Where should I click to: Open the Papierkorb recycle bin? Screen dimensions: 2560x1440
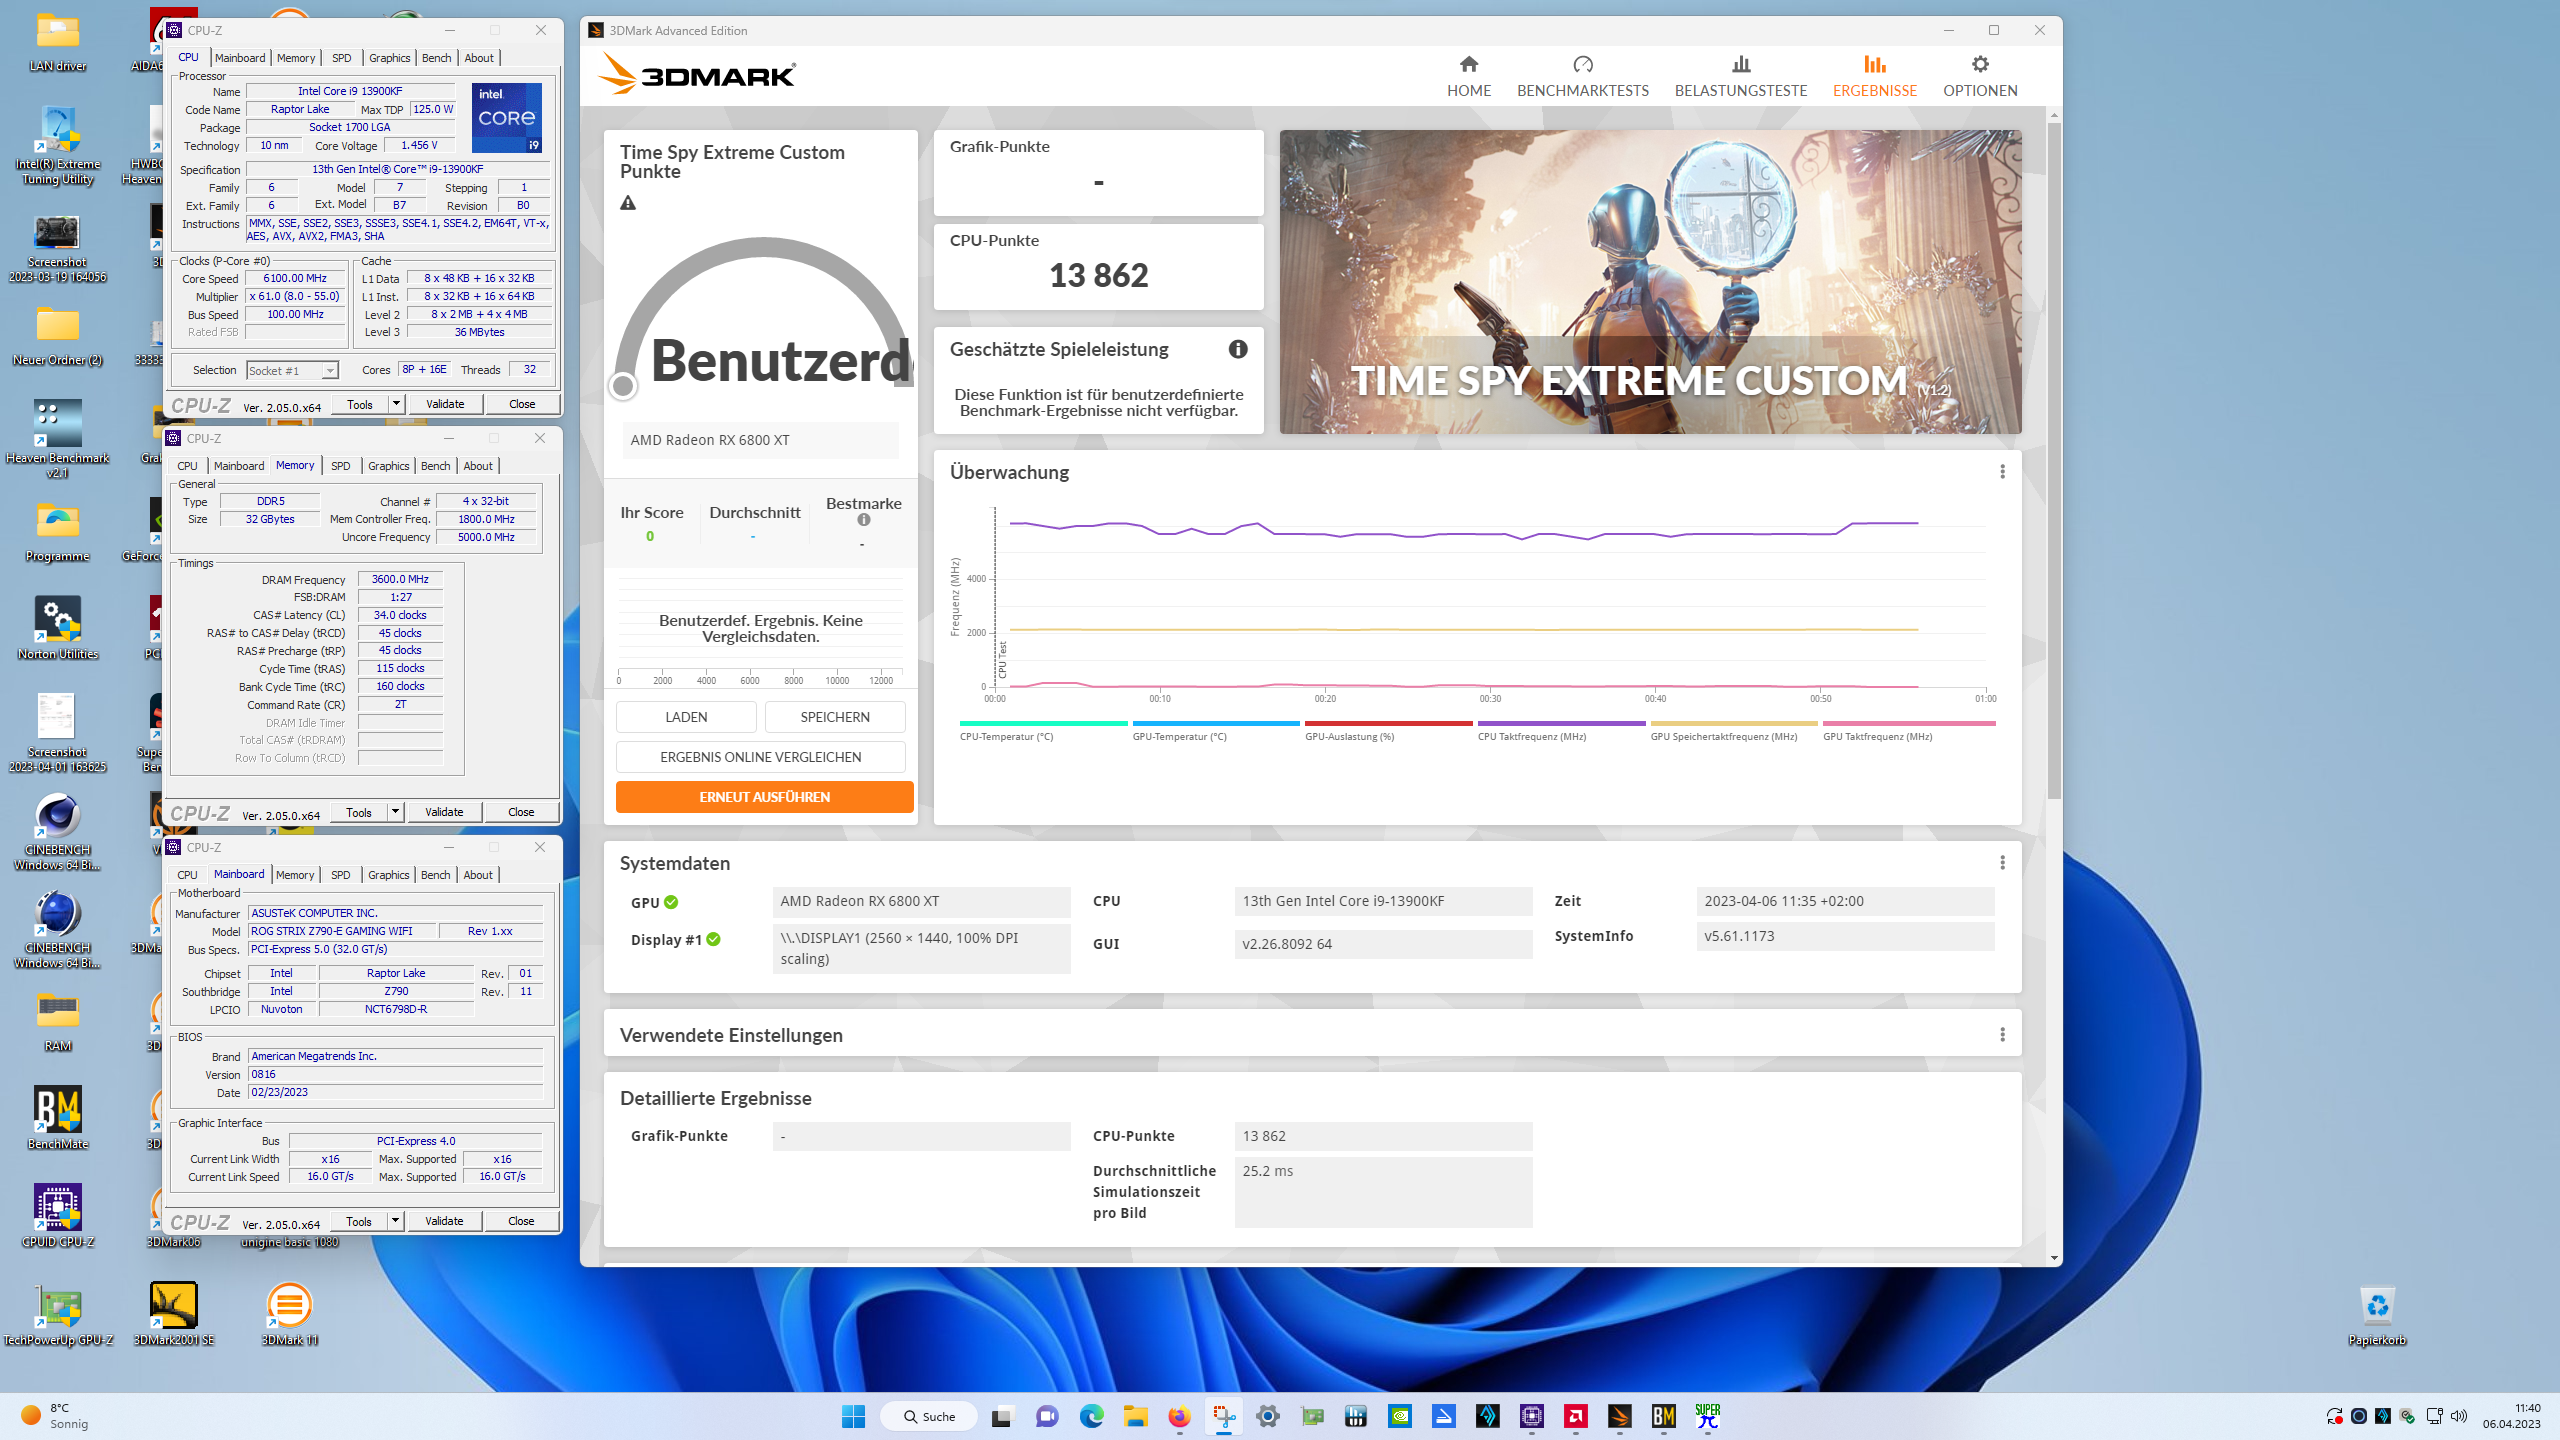2377,1315
